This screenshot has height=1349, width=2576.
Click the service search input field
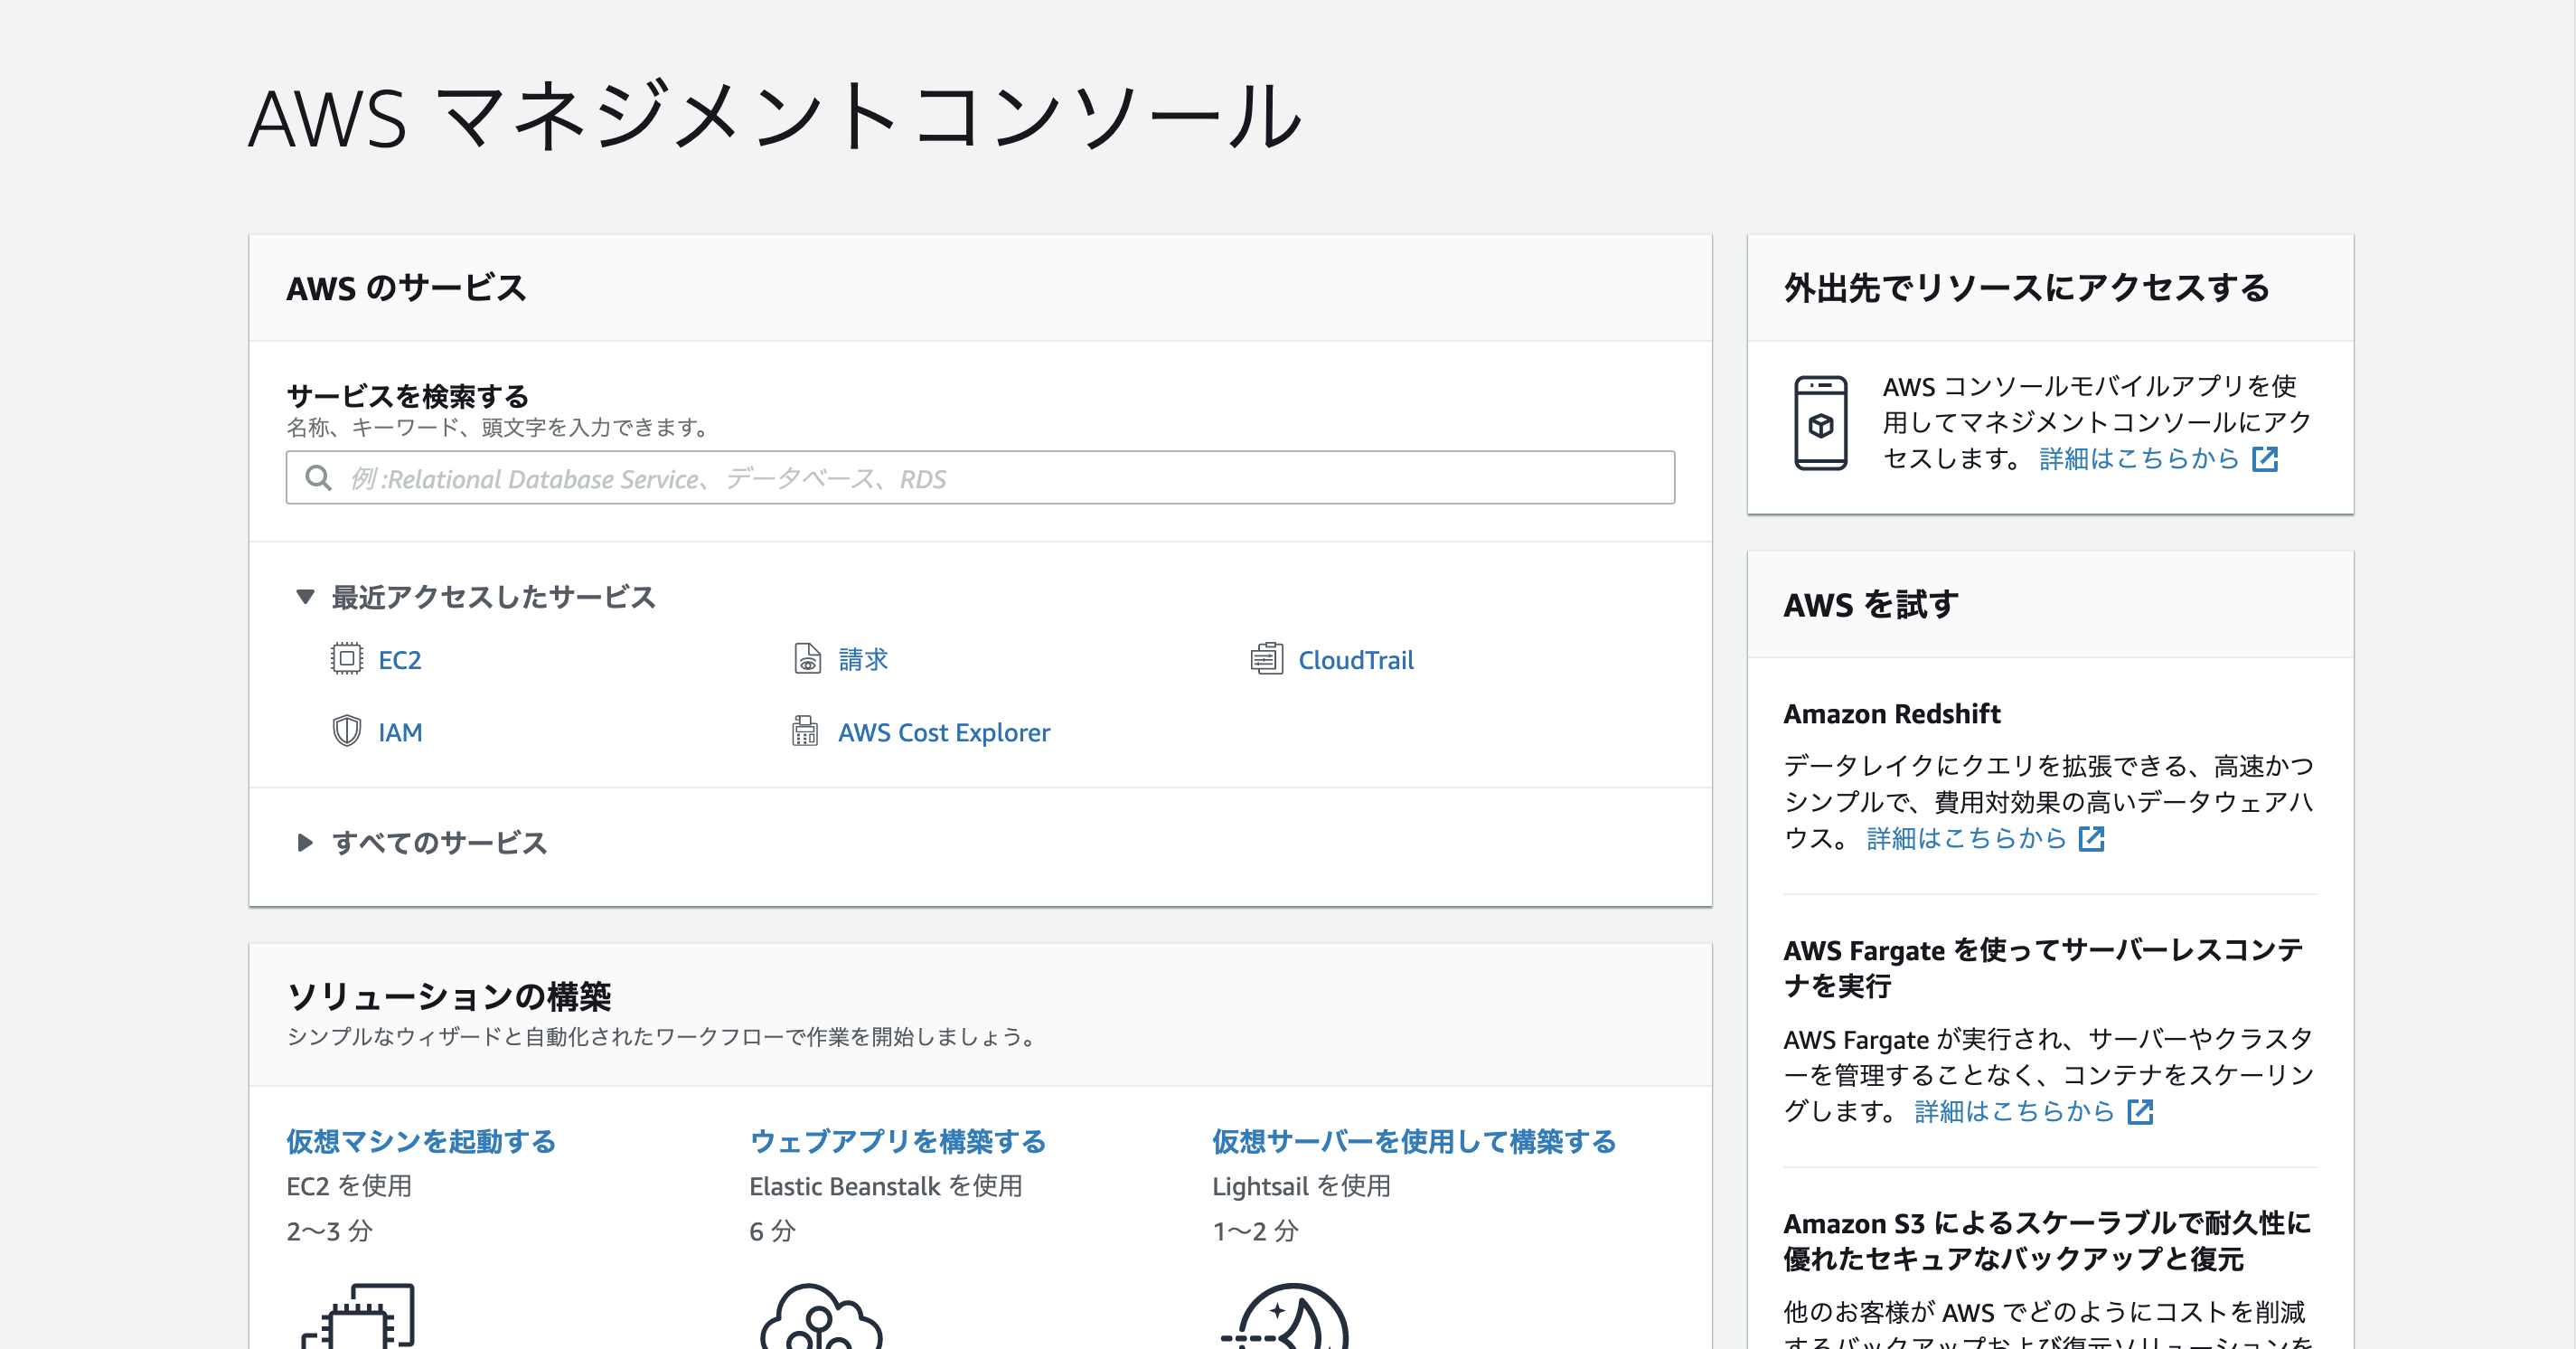[980, 478]
